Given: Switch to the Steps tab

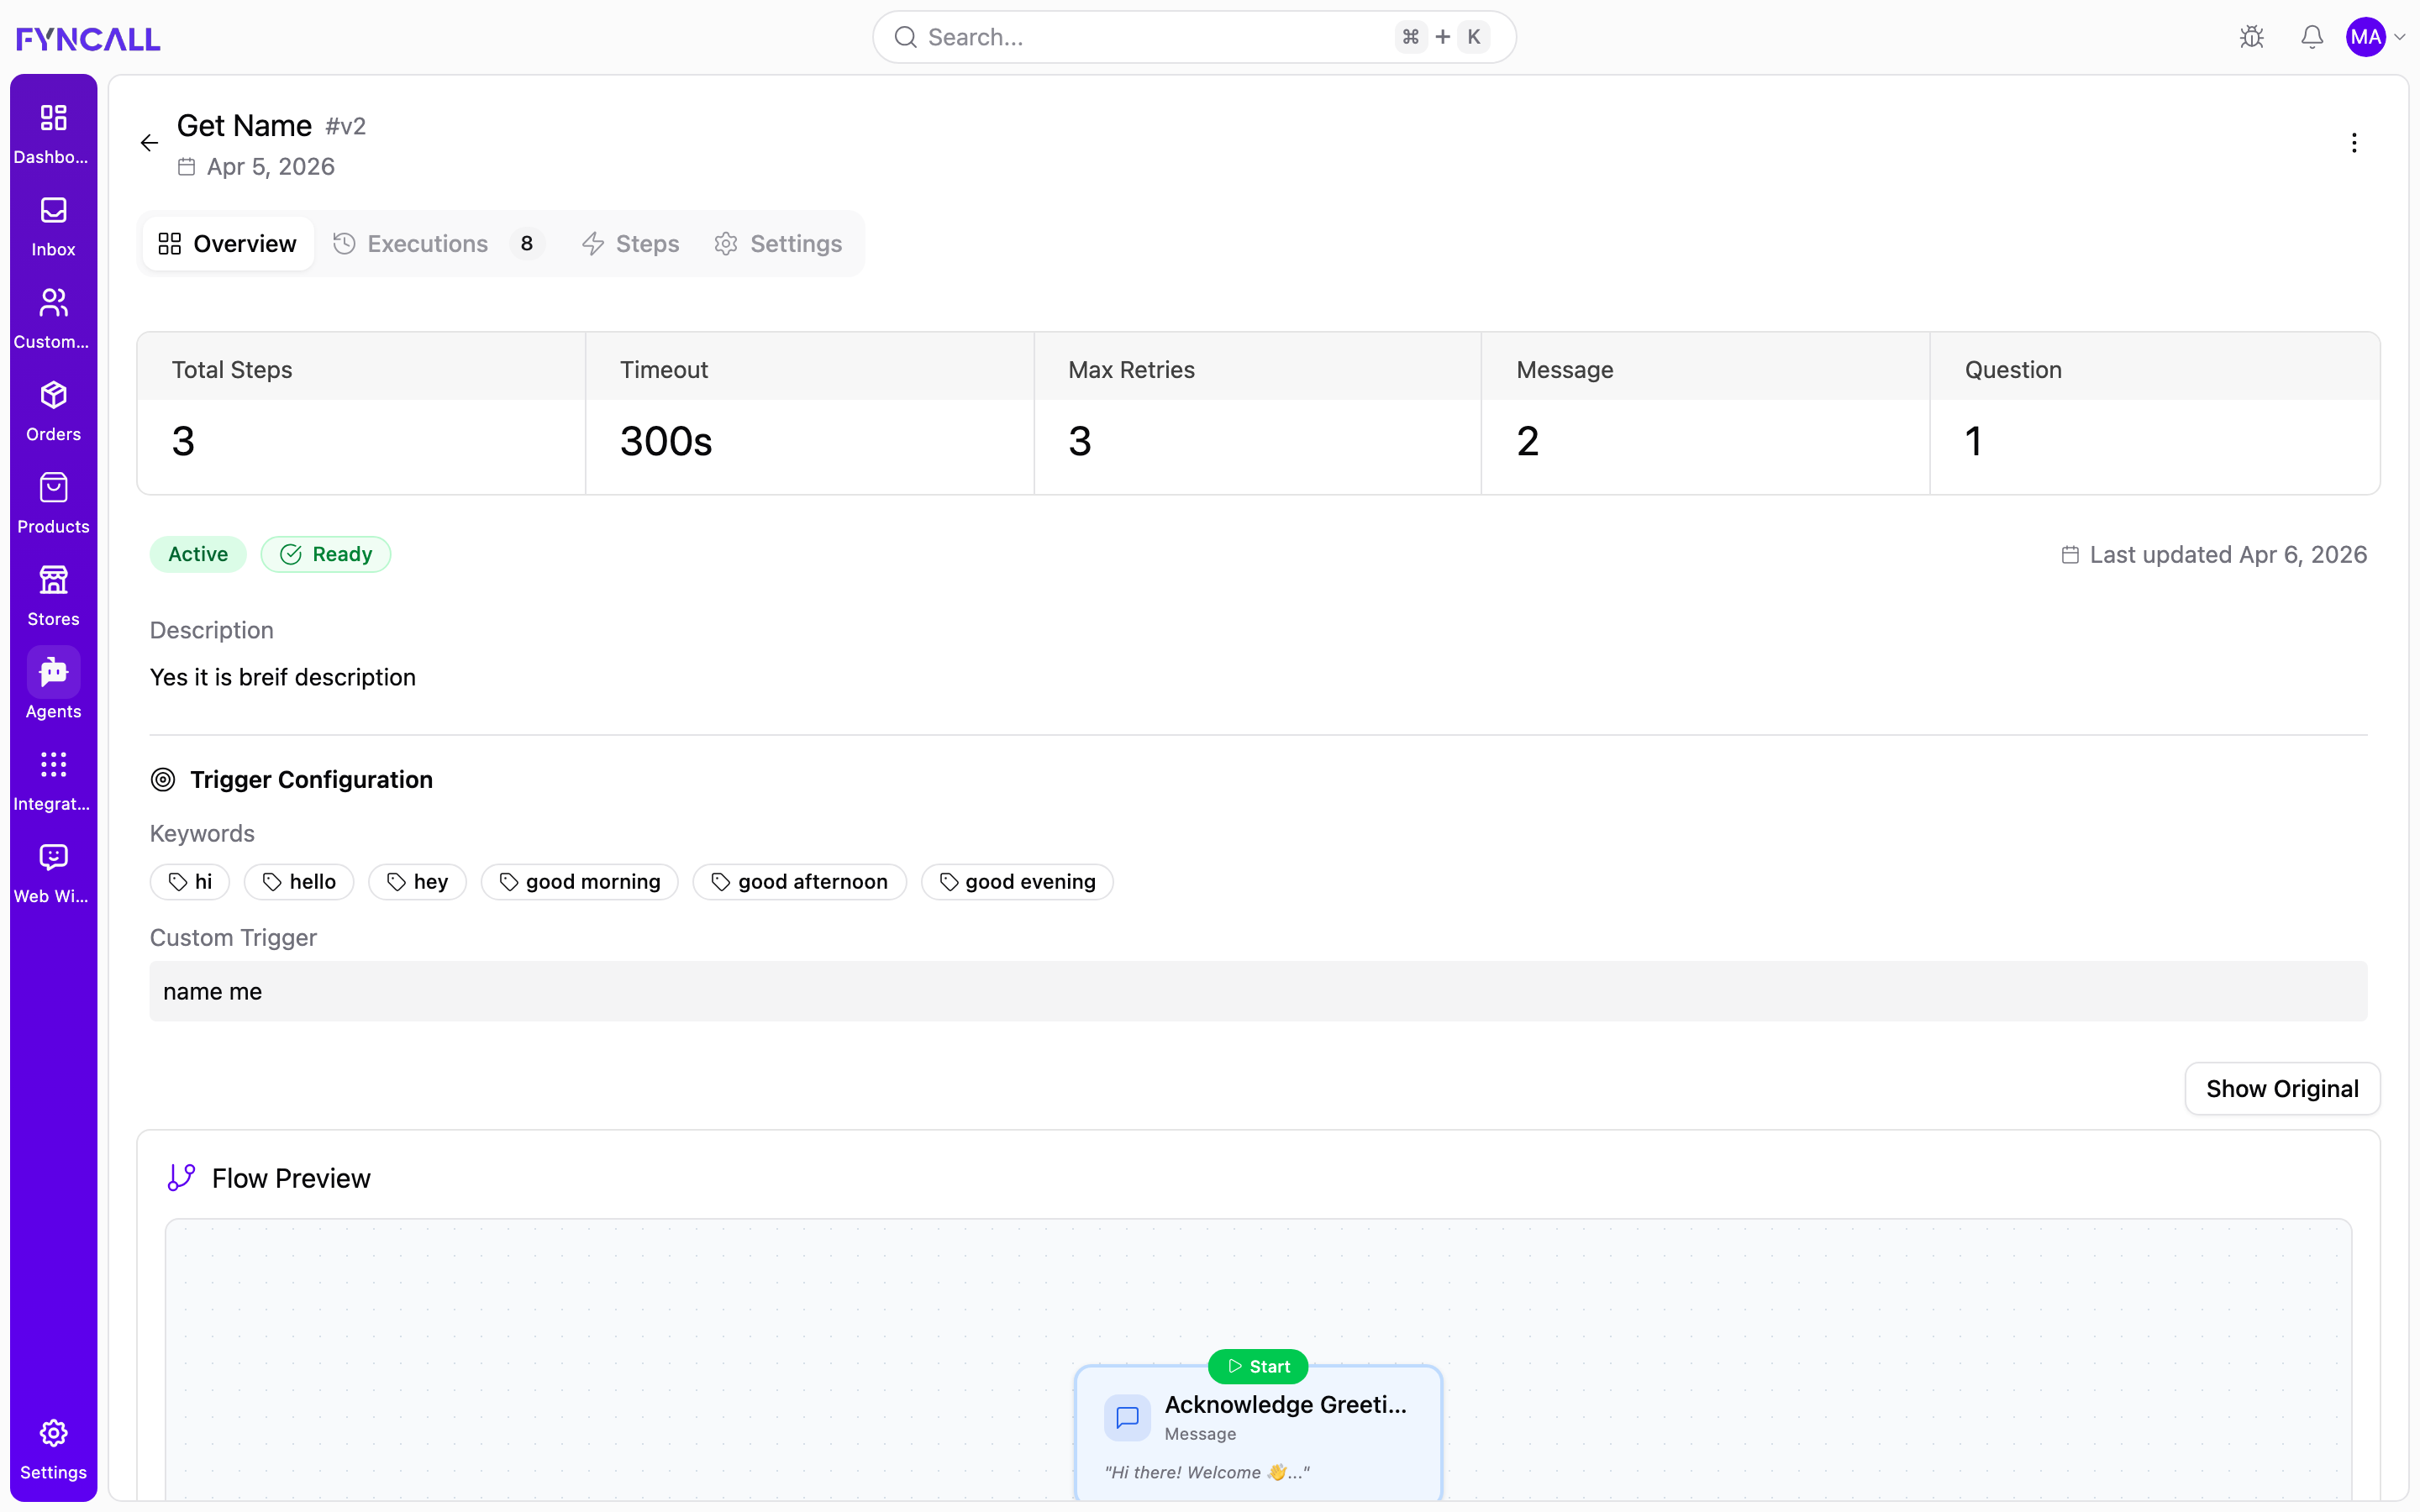Looking at the screenshot, I should pos(631,244).
